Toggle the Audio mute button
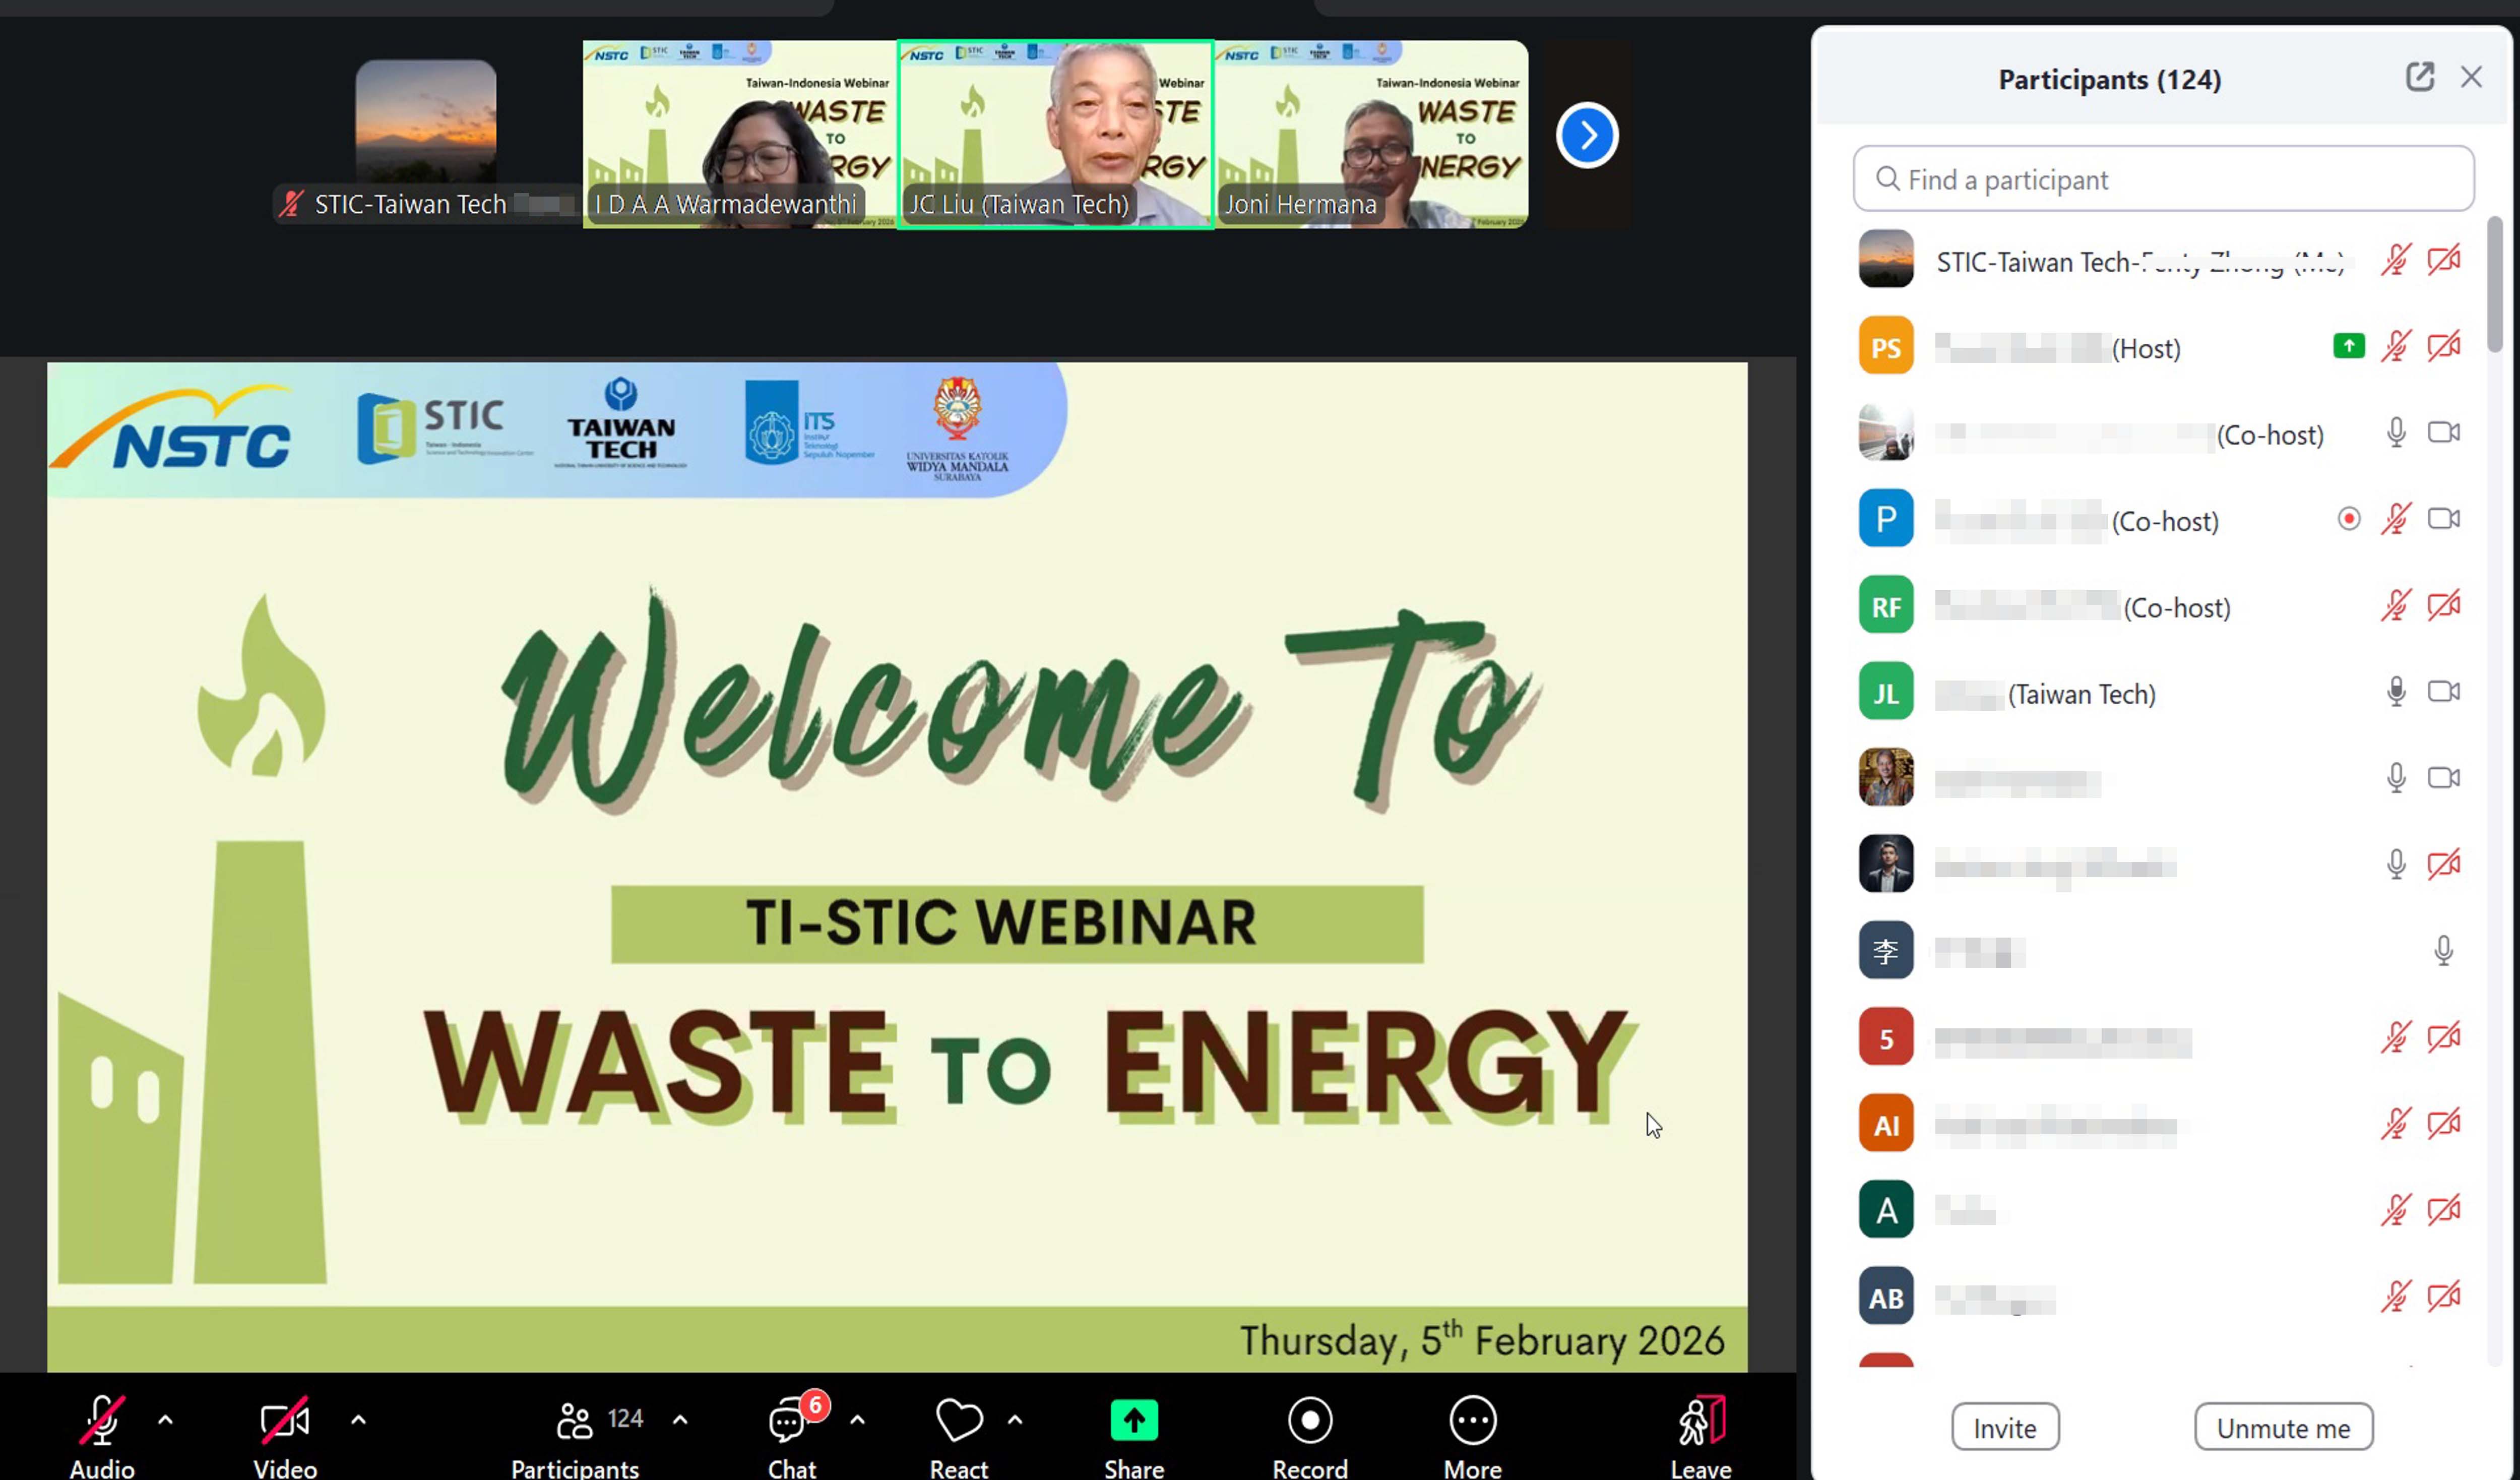 click(102, 1420)
